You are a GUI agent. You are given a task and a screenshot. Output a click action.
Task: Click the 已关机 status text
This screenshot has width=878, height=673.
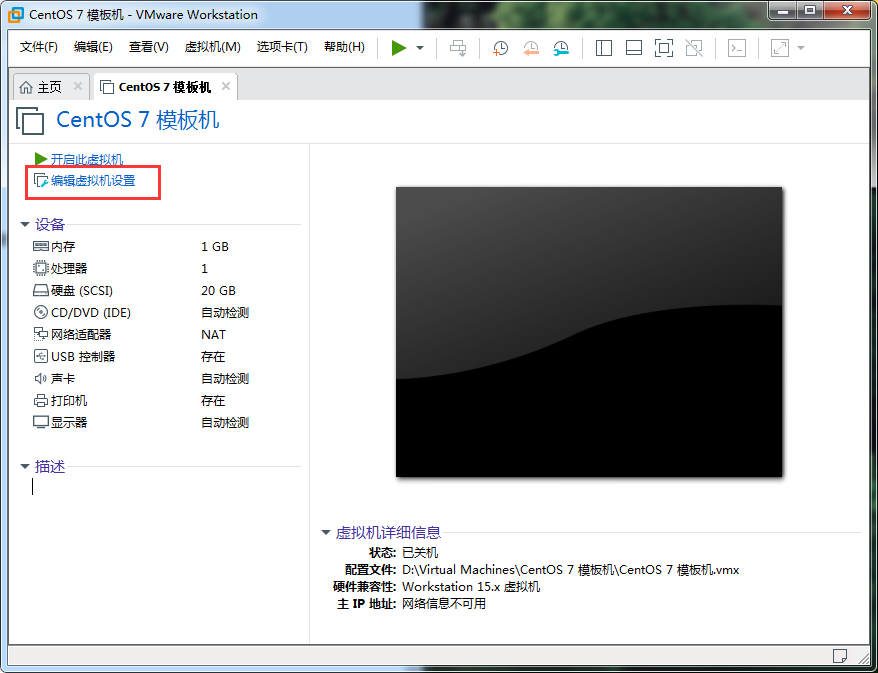point(420,553)
